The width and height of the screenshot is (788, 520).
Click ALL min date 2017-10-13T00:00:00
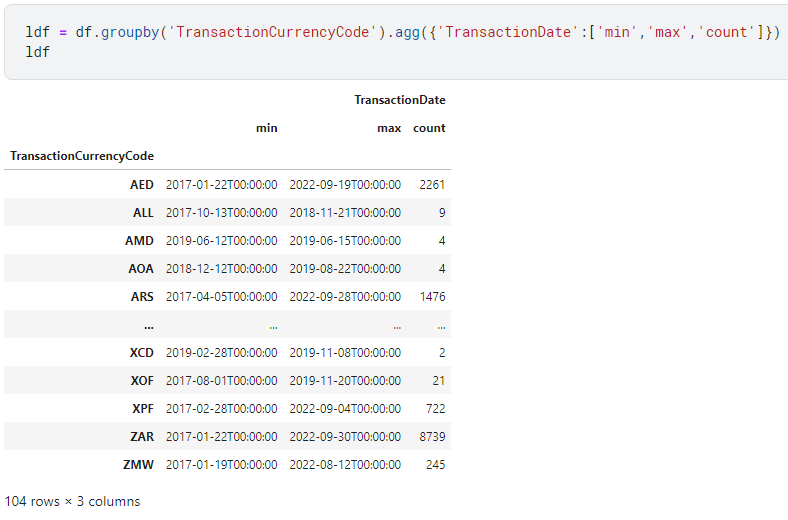222,213
